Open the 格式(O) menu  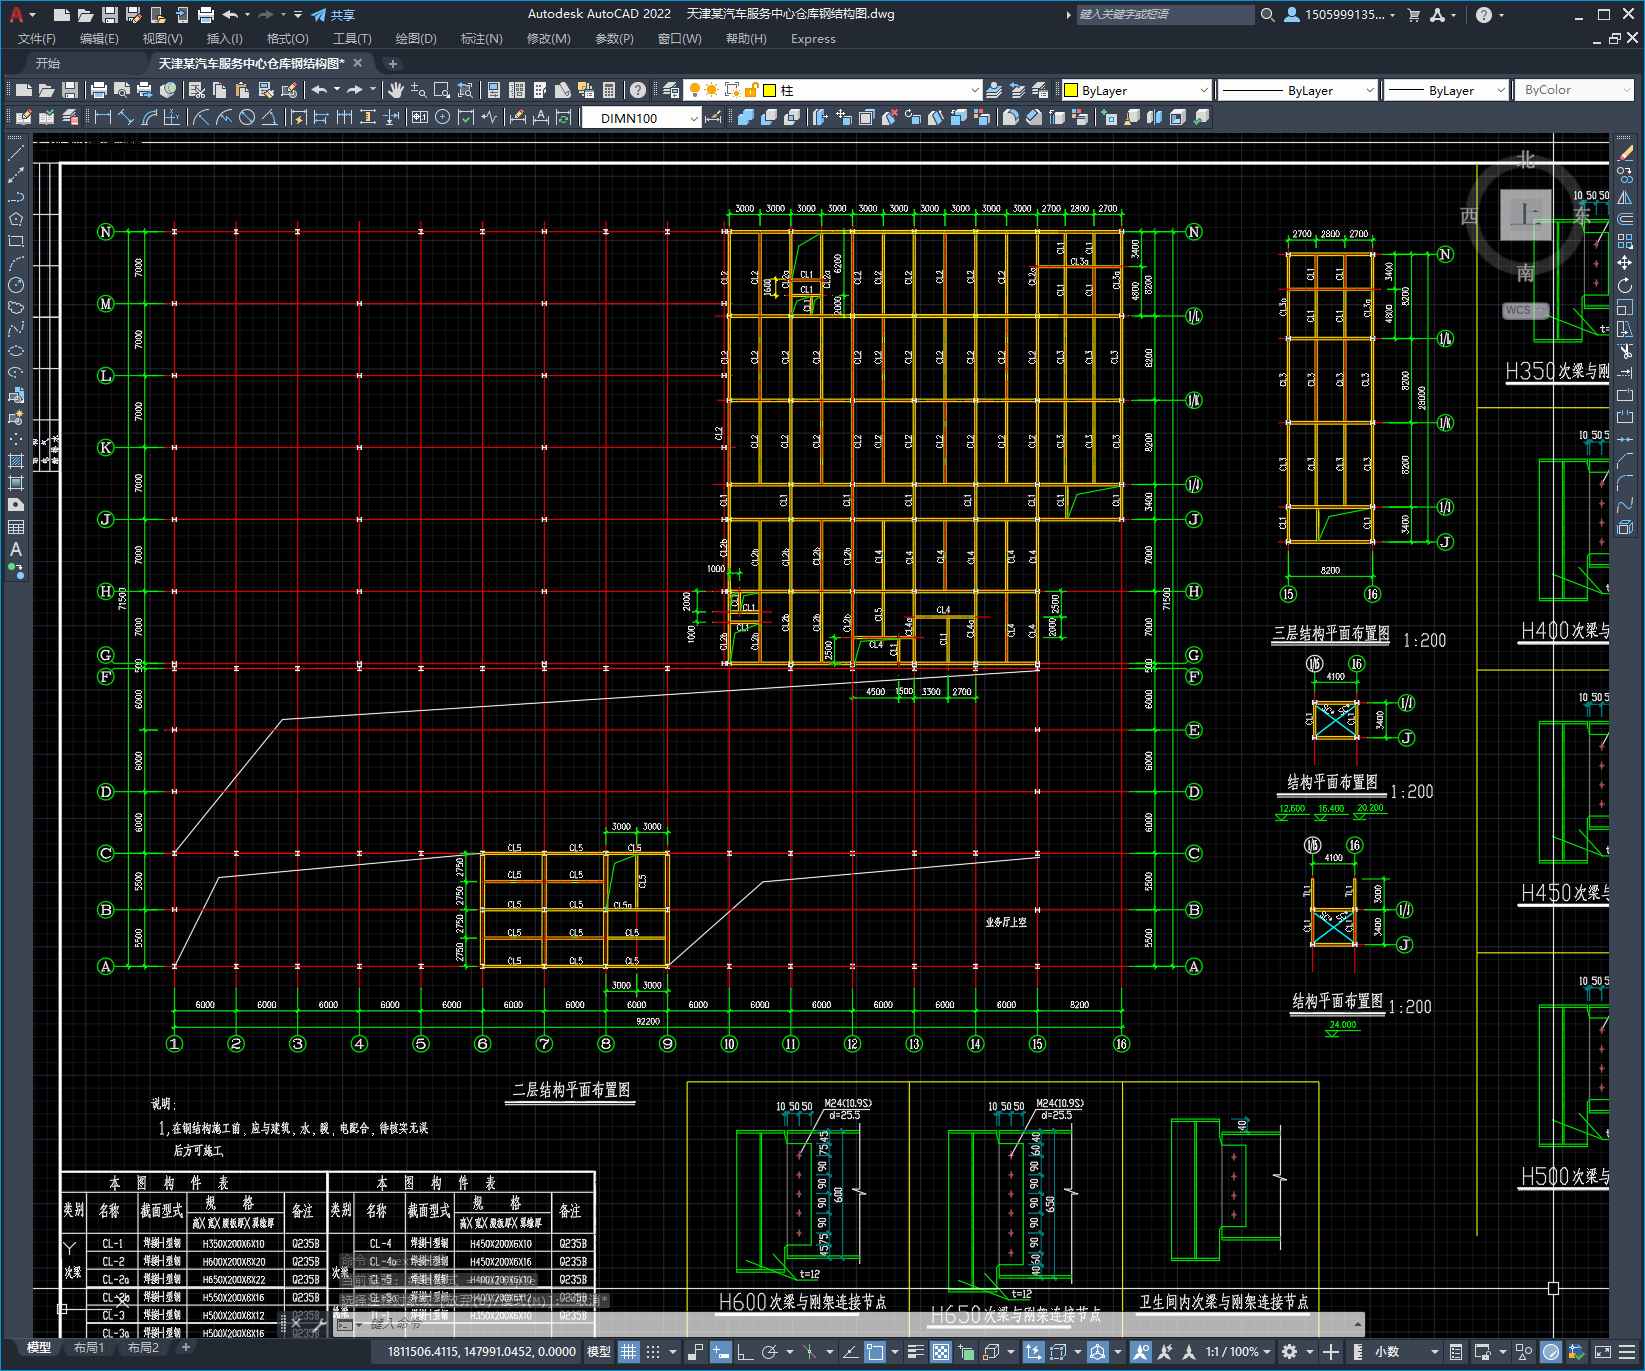point(287,39)
